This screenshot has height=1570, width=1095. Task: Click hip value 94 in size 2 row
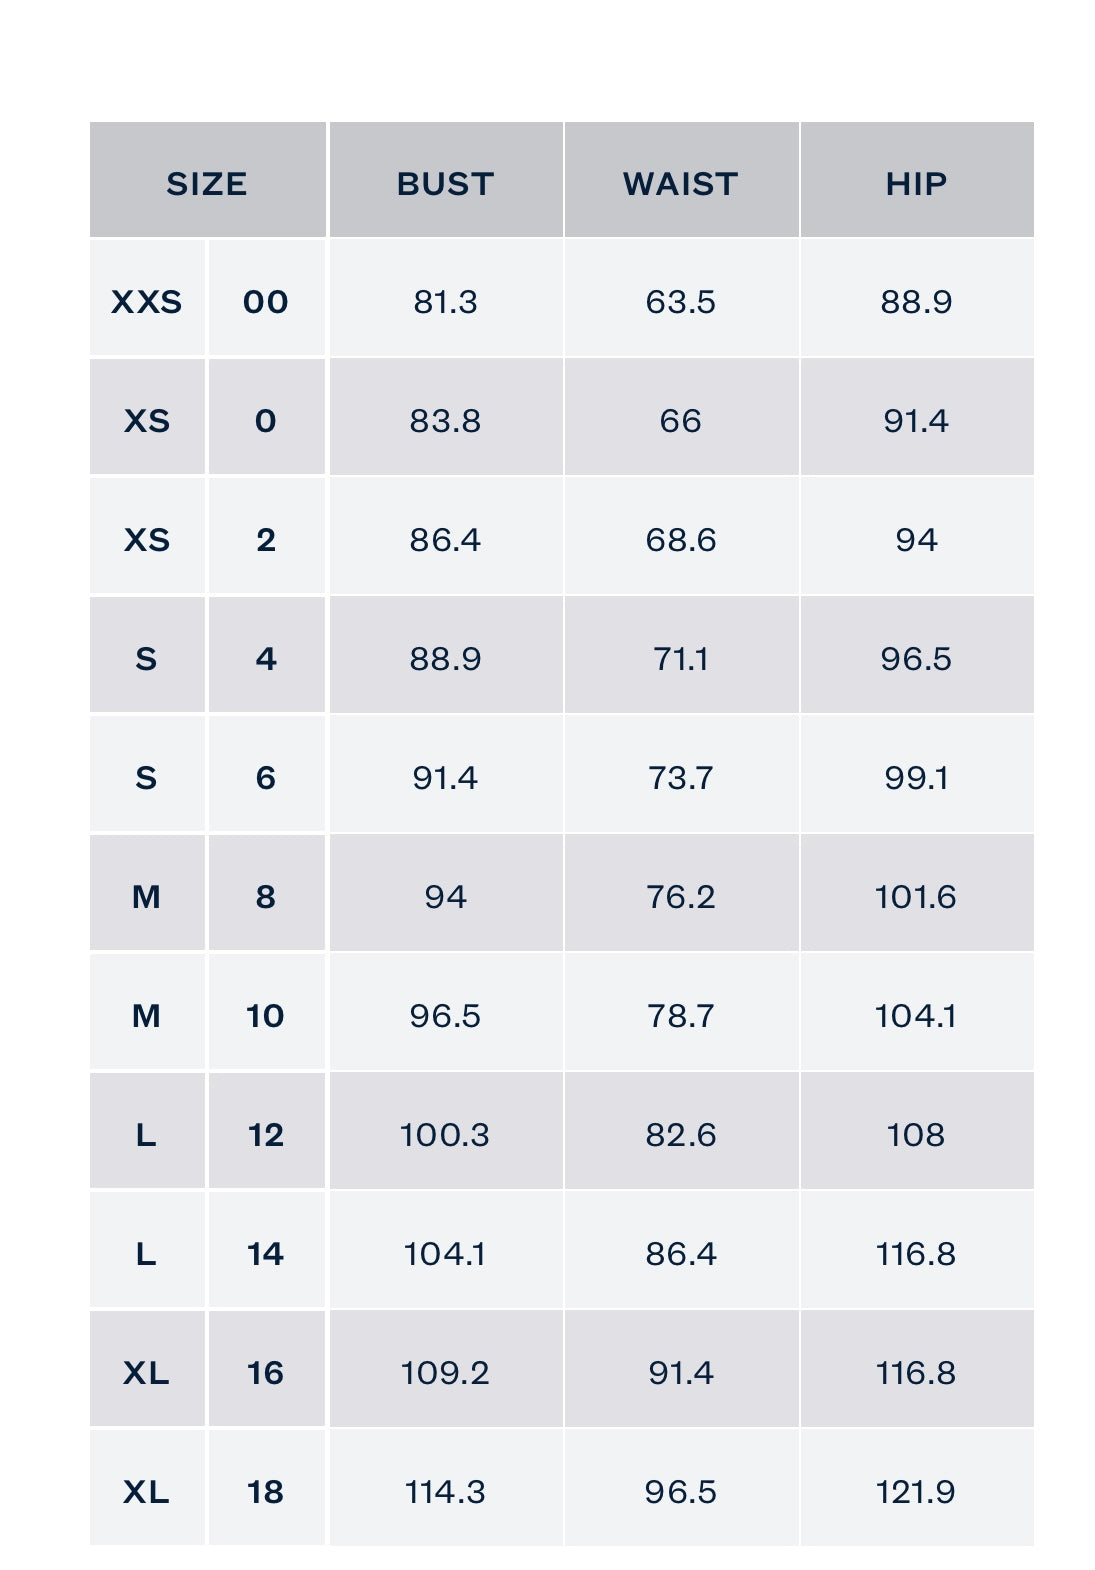tap(916, 539)
